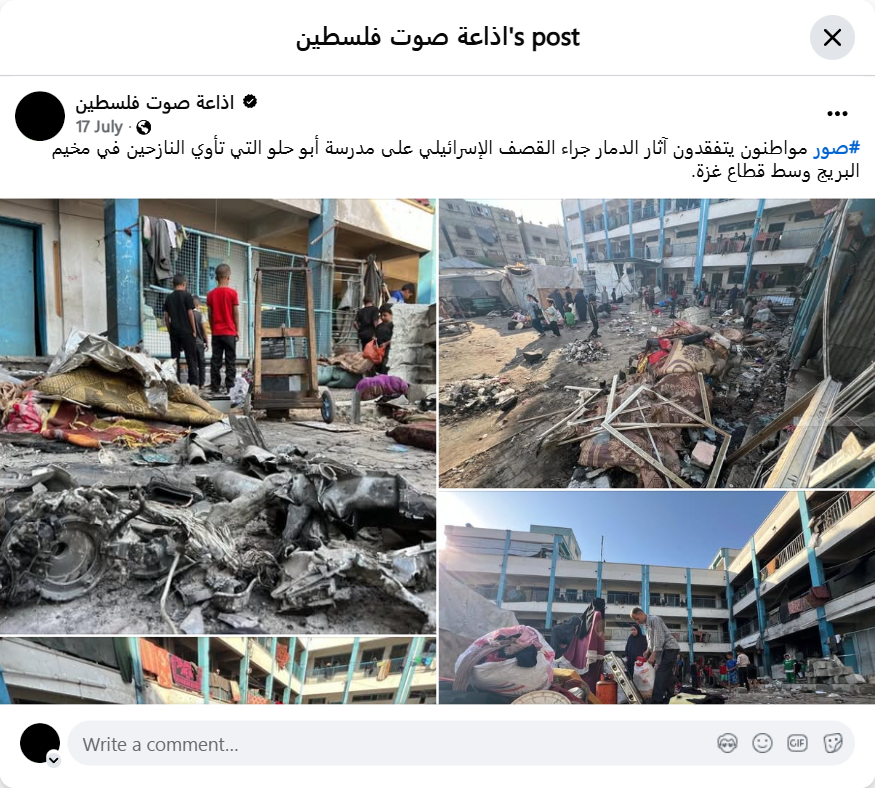The height and width of the screenshot is (788, 875).
Task: Open the #صور hashtag link
Action: [x=836, y=148]
